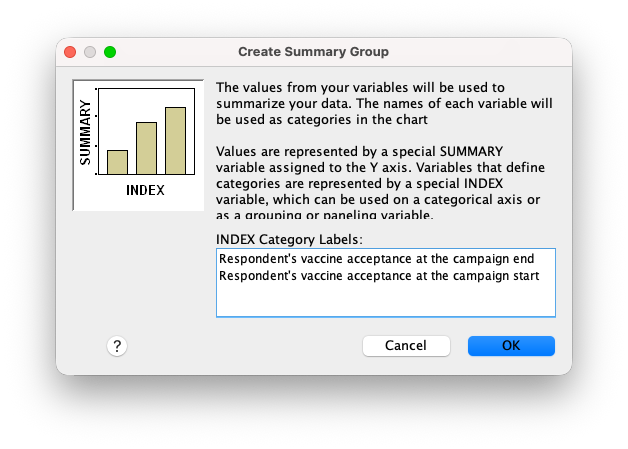628x449 pixels.
Task: Select the 'campaign end' category label line
Action: click(376, 259)
